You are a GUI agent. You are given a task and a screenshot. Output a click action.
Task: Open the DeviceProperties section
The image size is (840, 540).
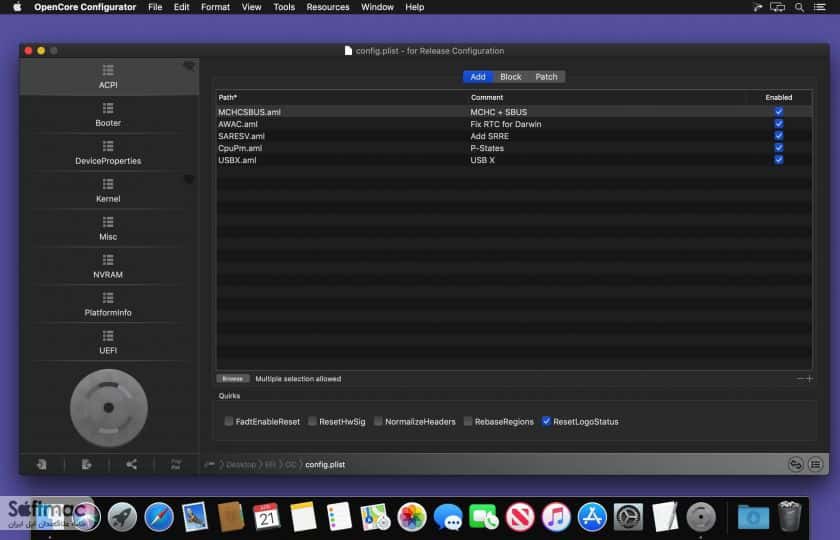point(108,153)
